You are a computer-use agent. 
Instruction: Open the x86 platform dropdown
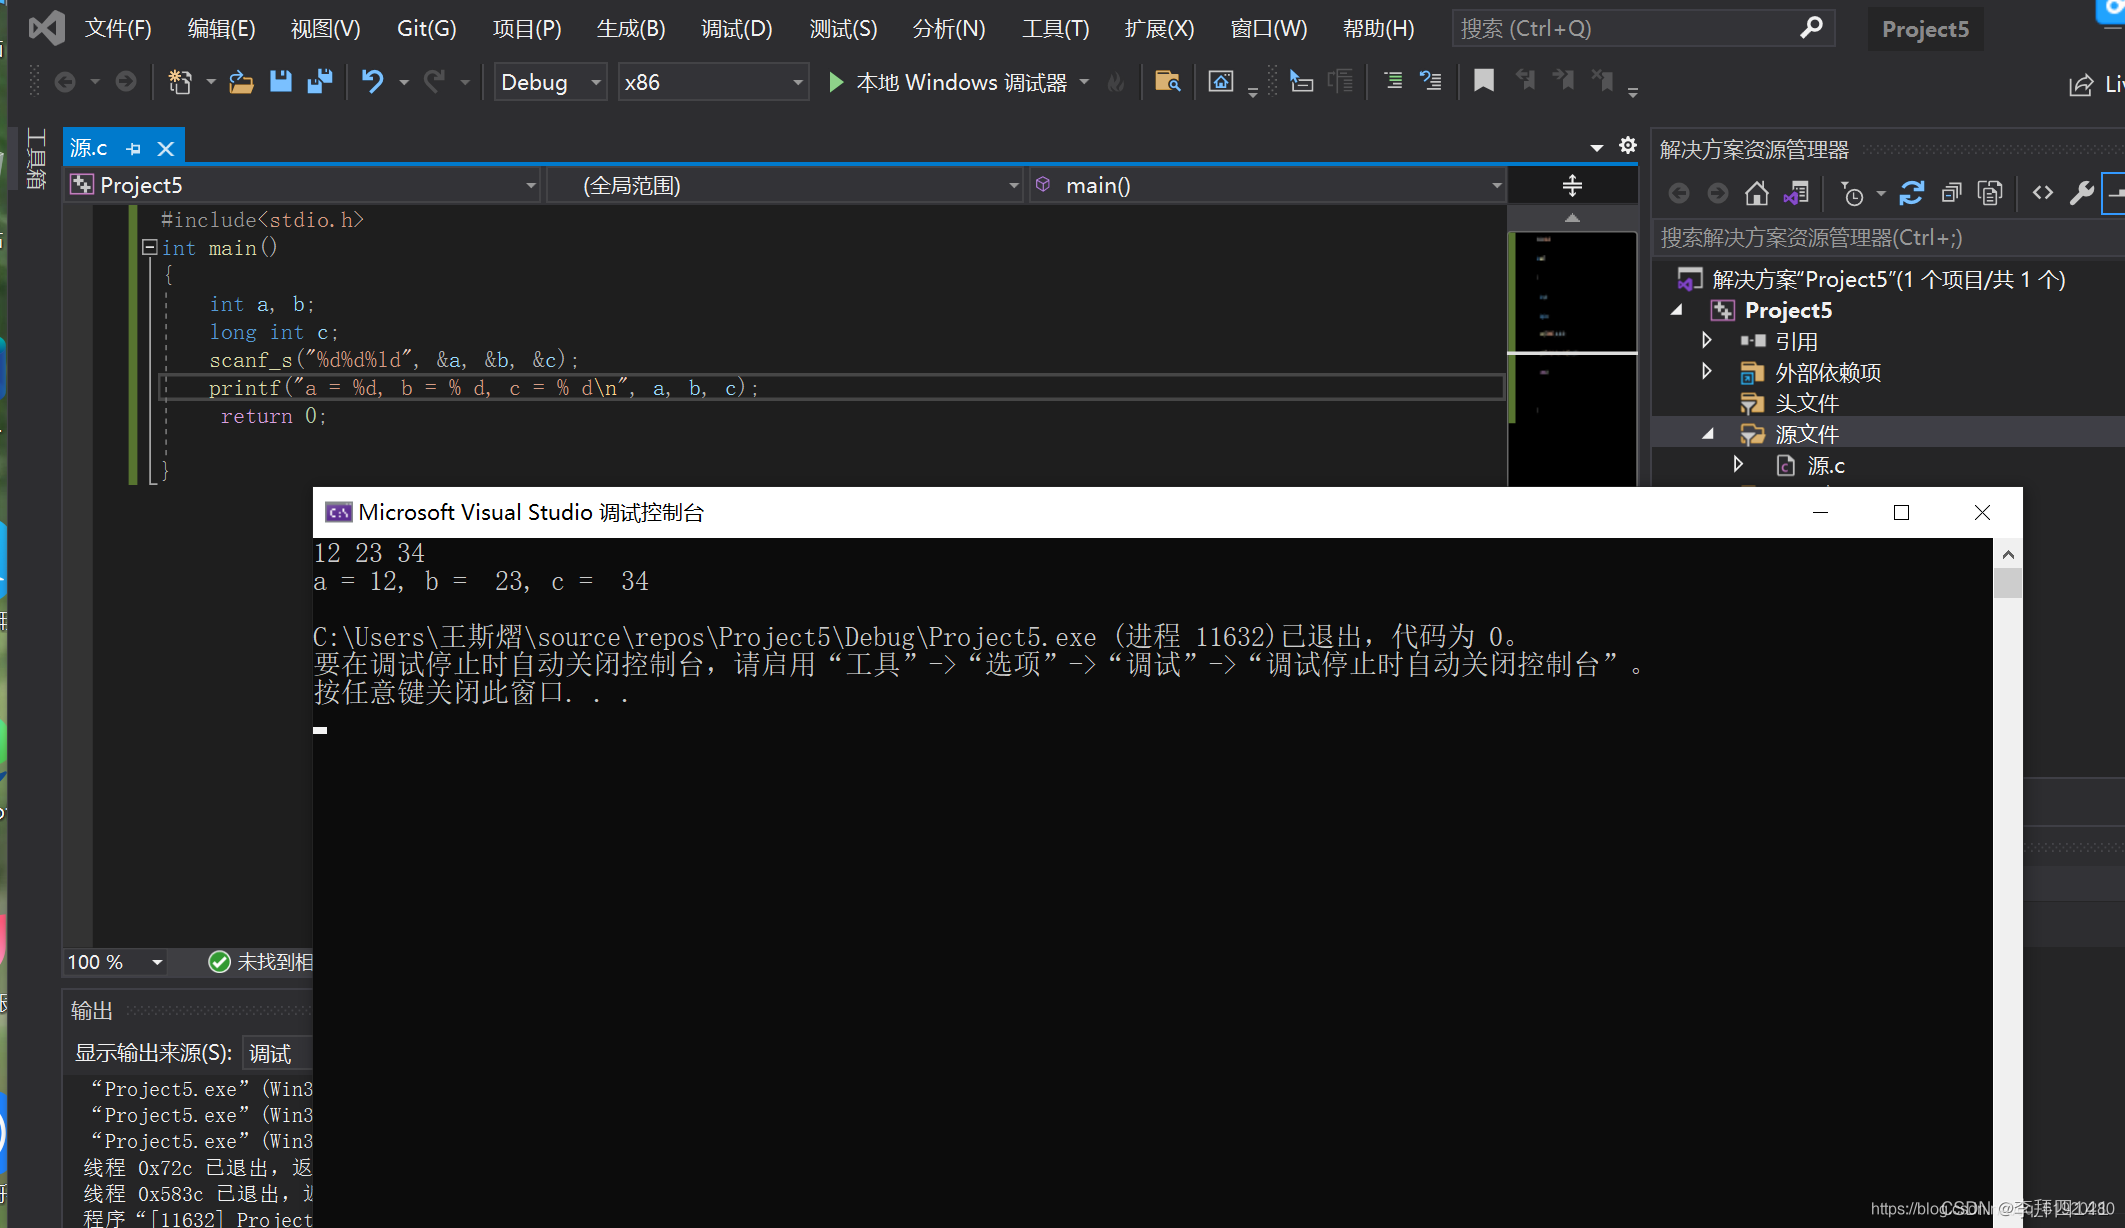(x=713, y=82)
